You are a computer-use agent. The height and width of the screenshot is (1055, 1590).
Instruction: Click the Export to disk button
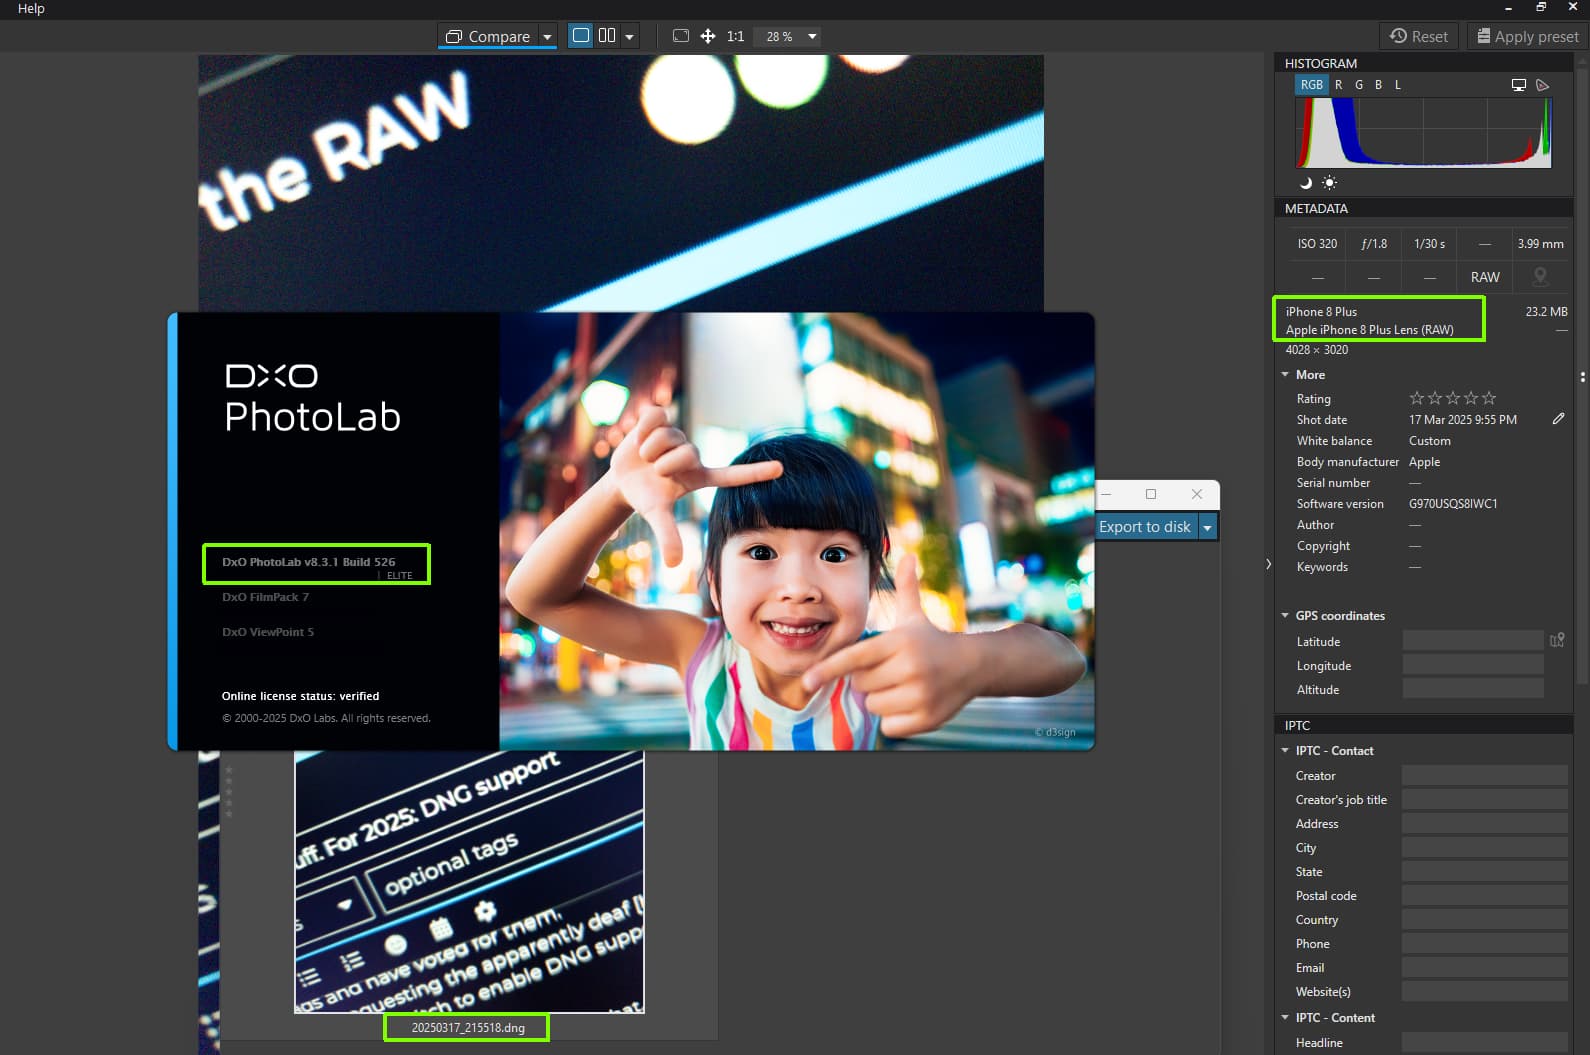pyautogui.click(x=1145, y=527)
